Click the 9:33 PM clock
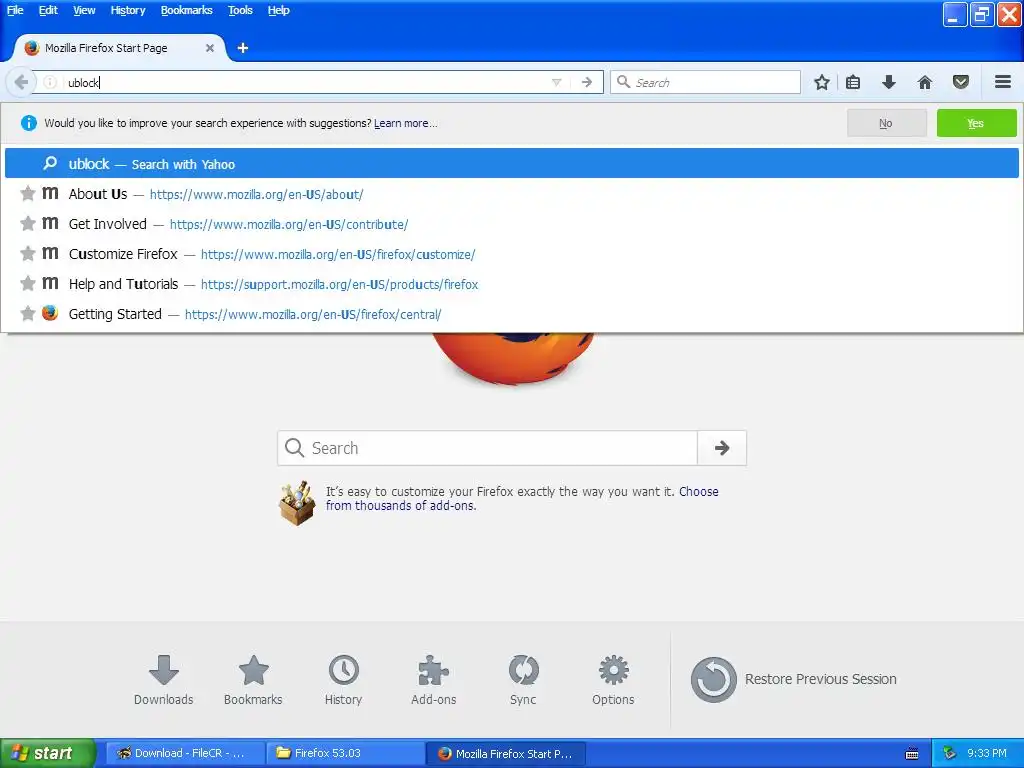1024x768 pixels. click(x=987, y=754)
